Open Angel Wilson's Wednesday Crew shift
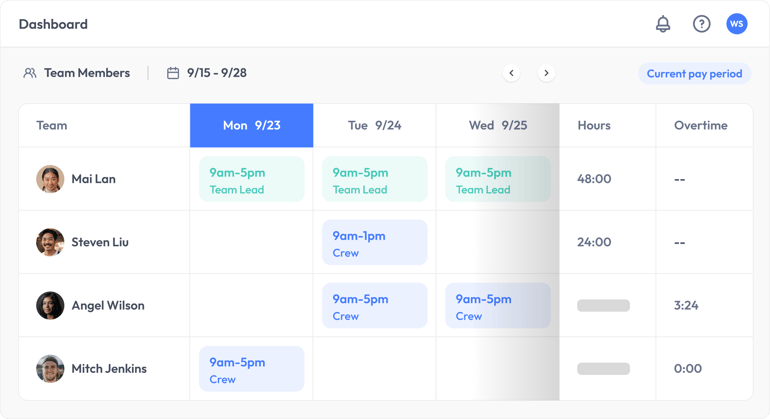 [x=498, y=306]
